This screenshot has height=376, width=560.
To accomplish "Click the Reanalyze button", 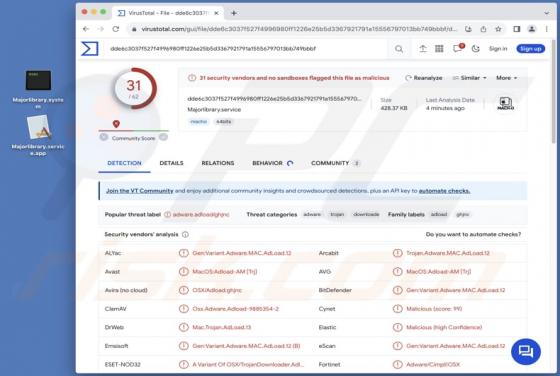I will (424, 78).
